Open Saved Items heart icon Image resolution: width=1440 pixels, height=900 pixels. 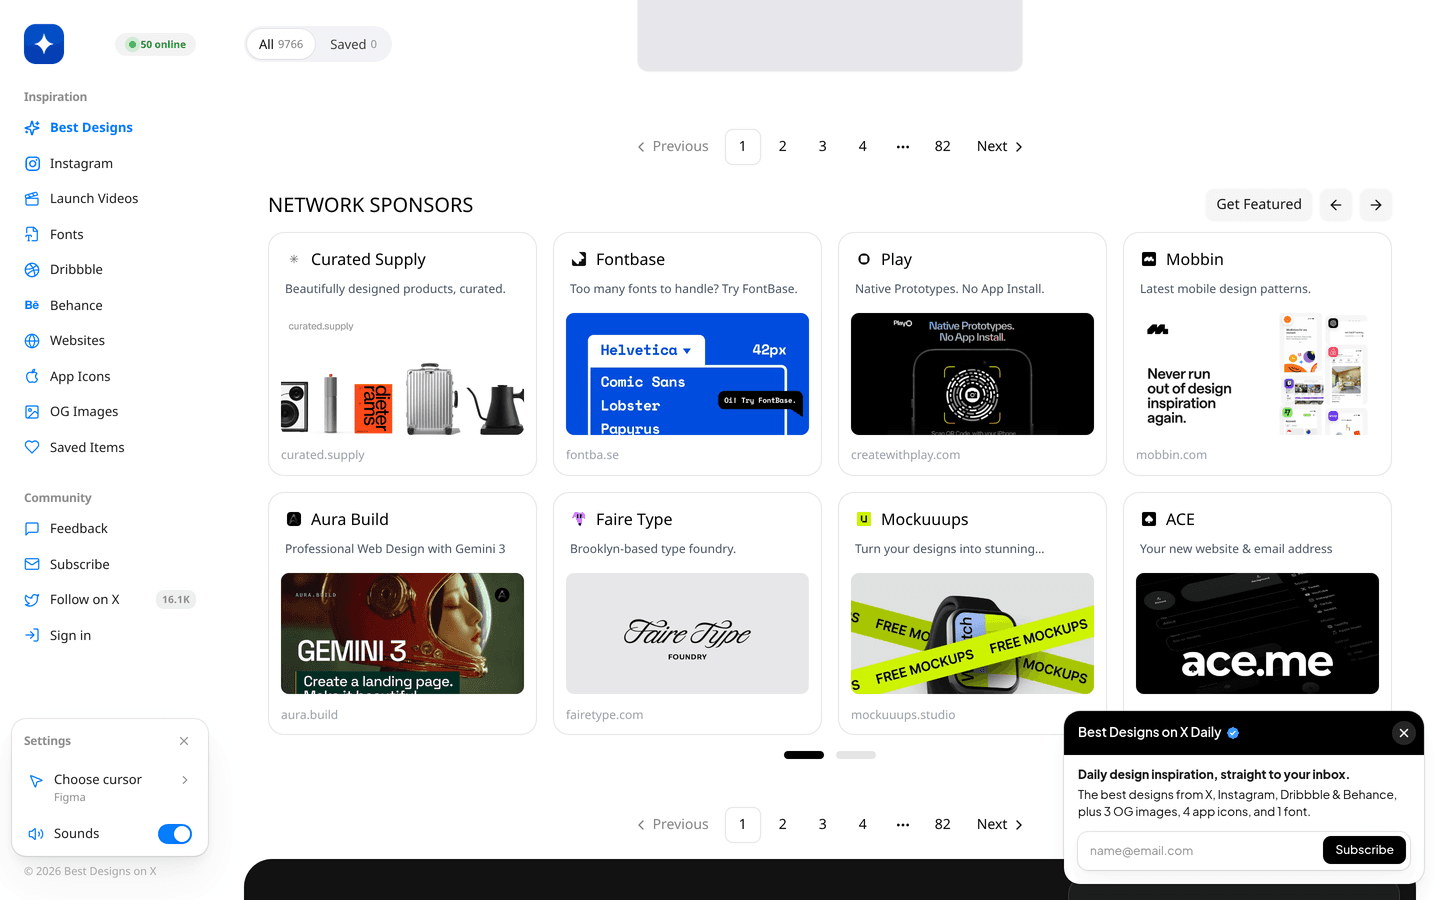32,447
